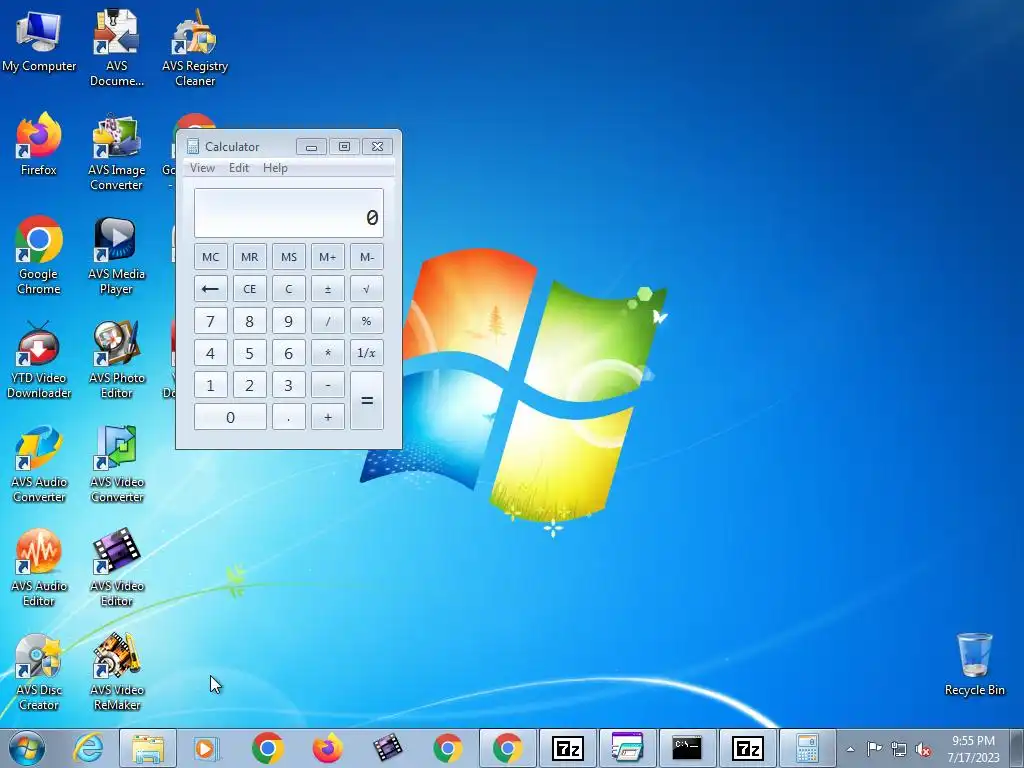Click the square root button

367,289
